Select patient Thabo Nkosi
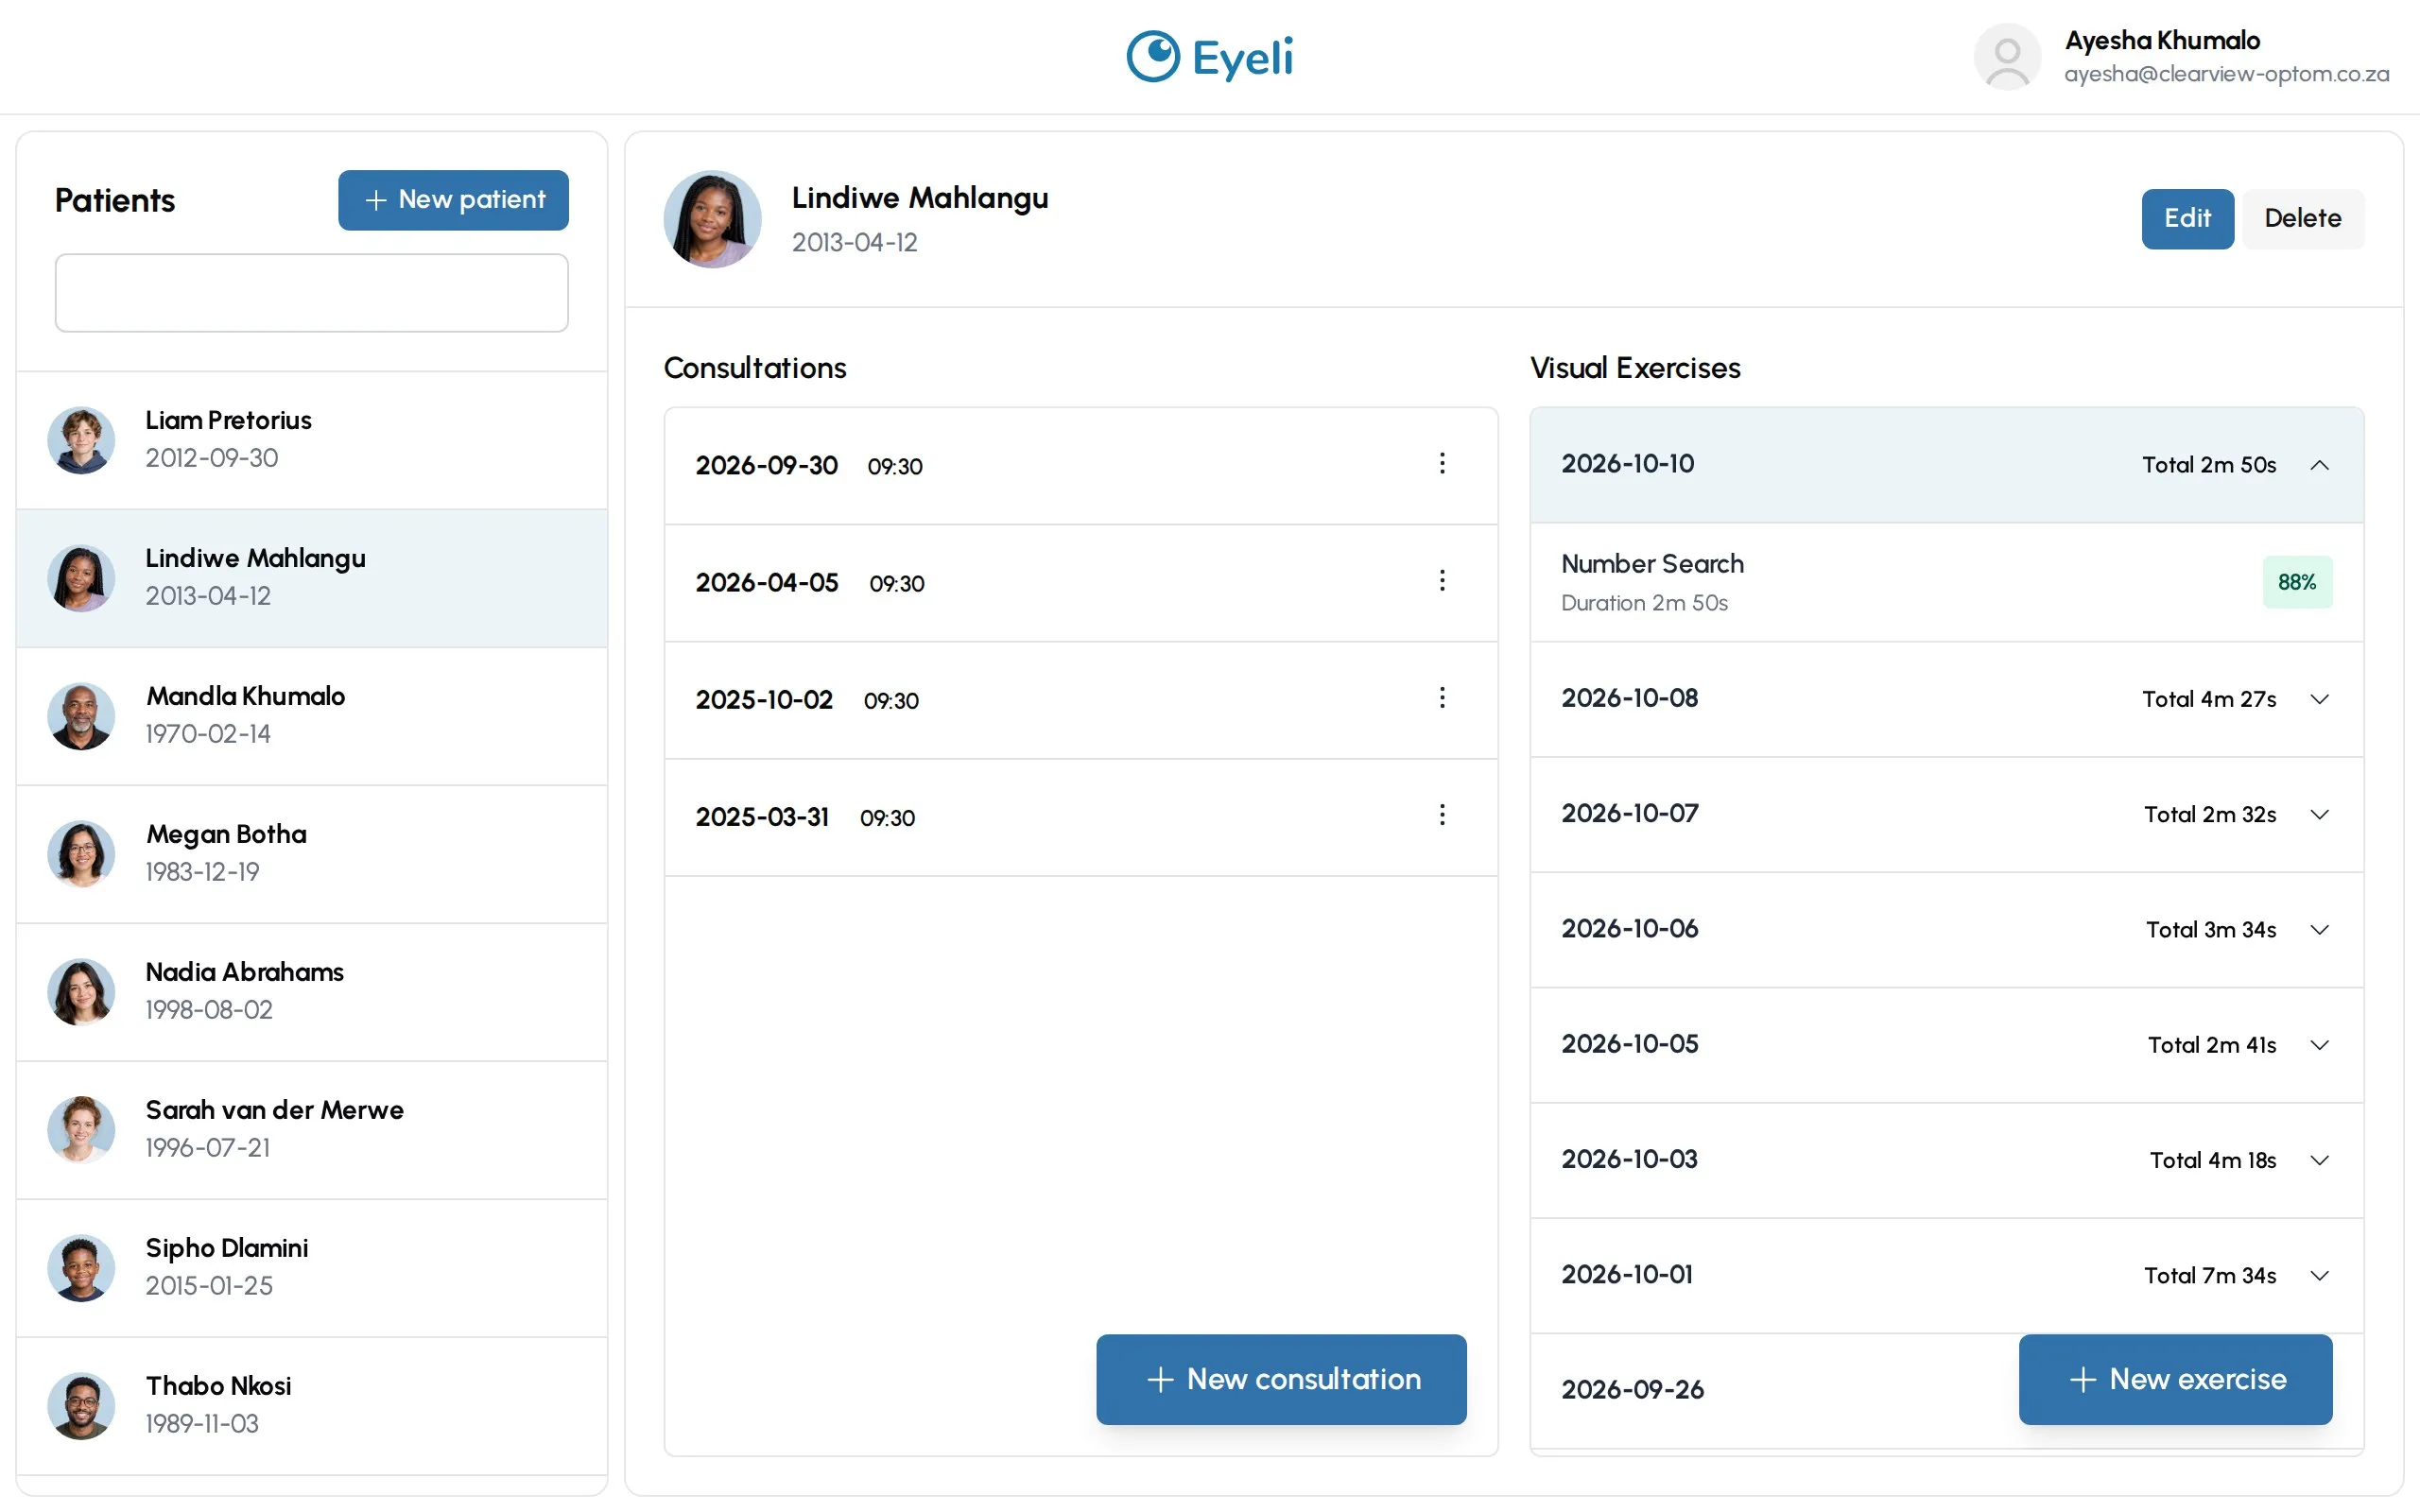This screenshot has height=1512, width=2420. [x=312, y=1406]
